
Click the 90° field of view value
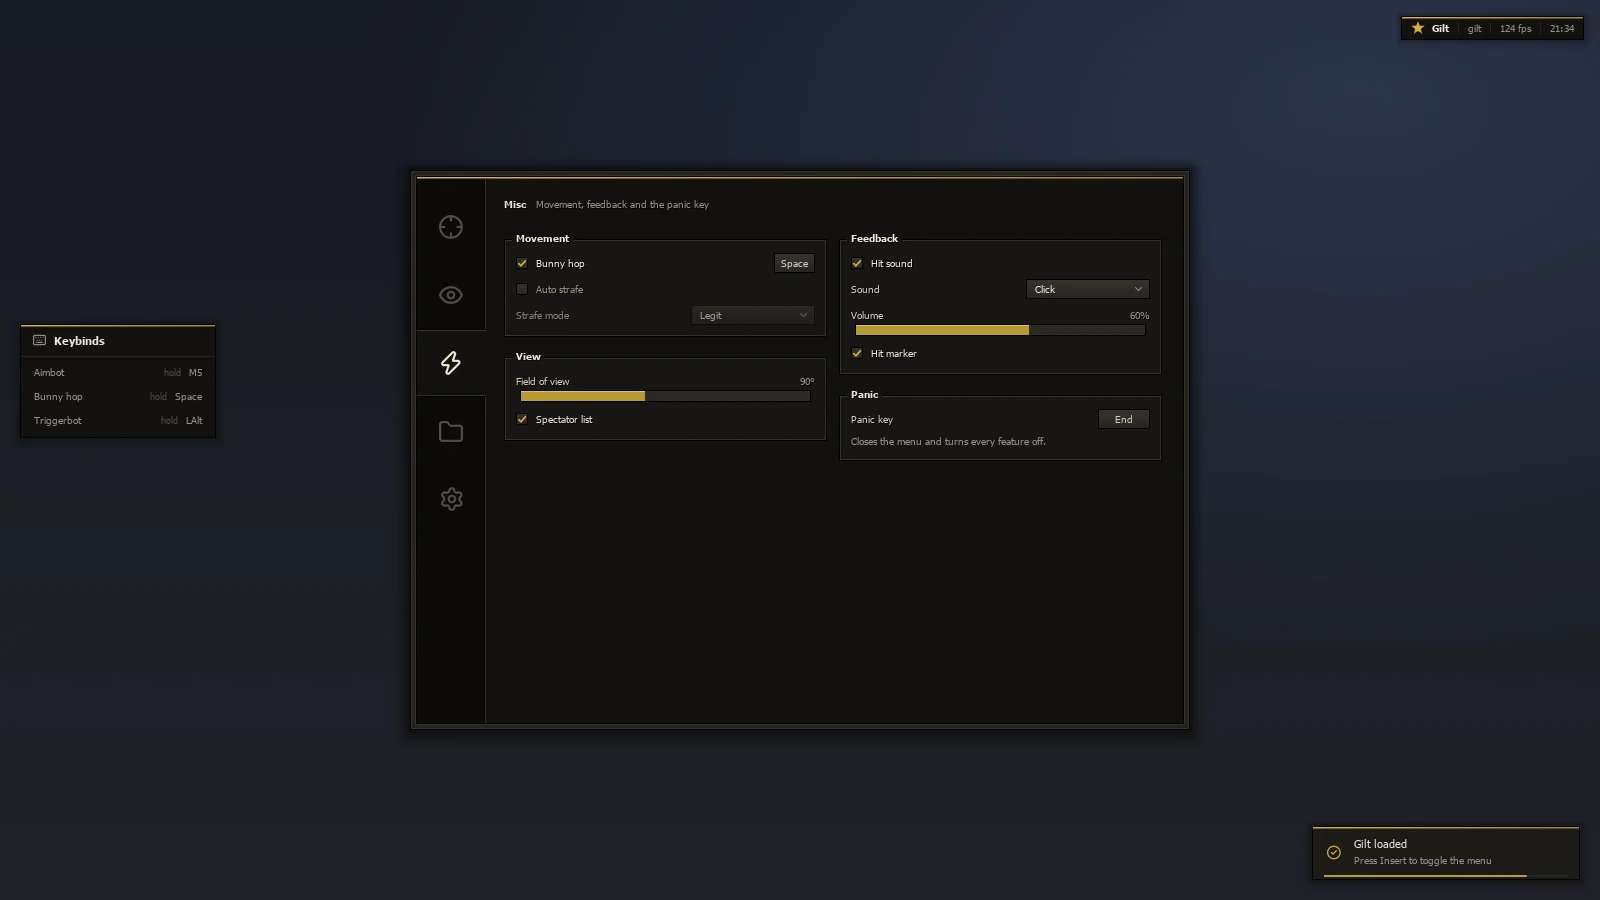[x=807, y=381]
